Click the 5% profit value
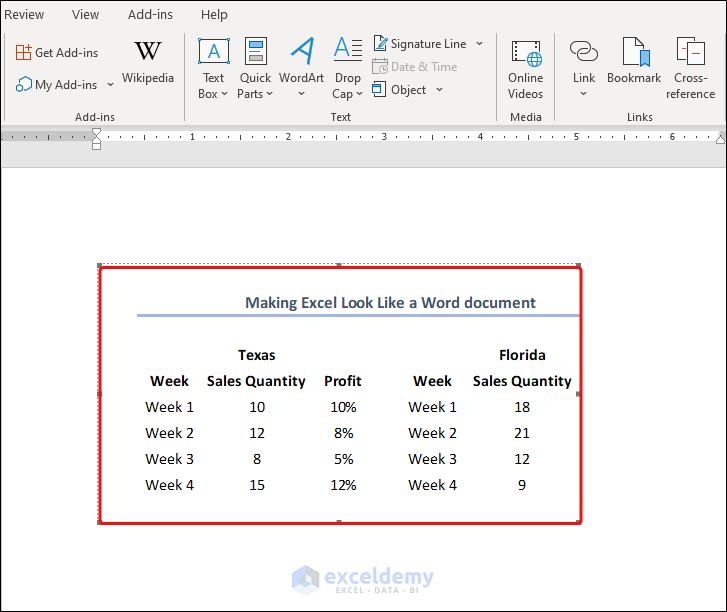Viewport: 727px width, 612px height. click(344, 459)
